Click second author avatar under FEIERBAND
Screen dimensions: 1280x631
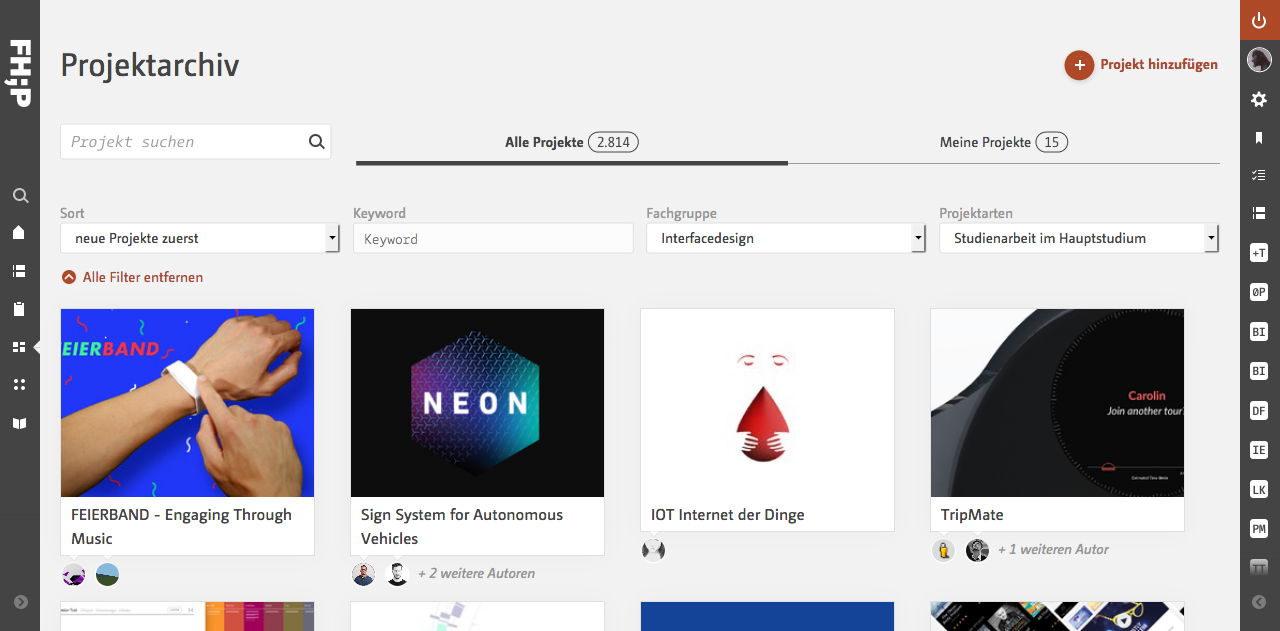107,575
